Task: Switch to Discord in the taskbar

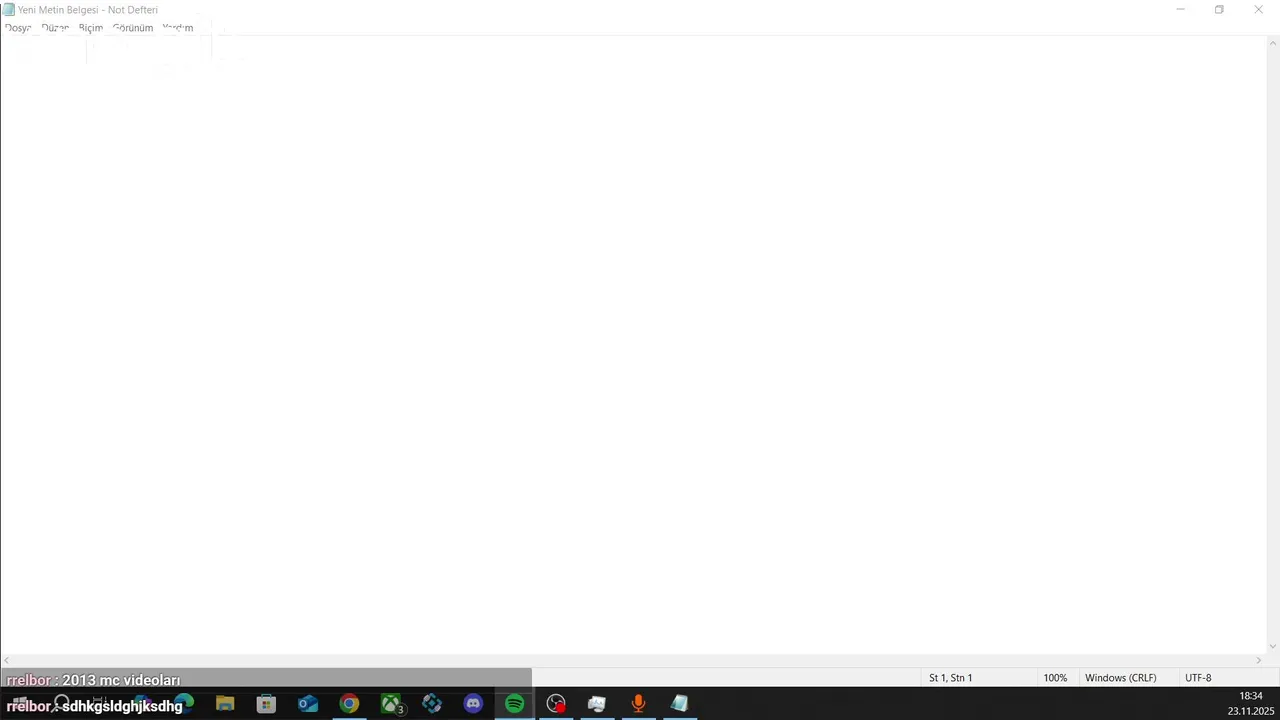Action: point(473,704)
